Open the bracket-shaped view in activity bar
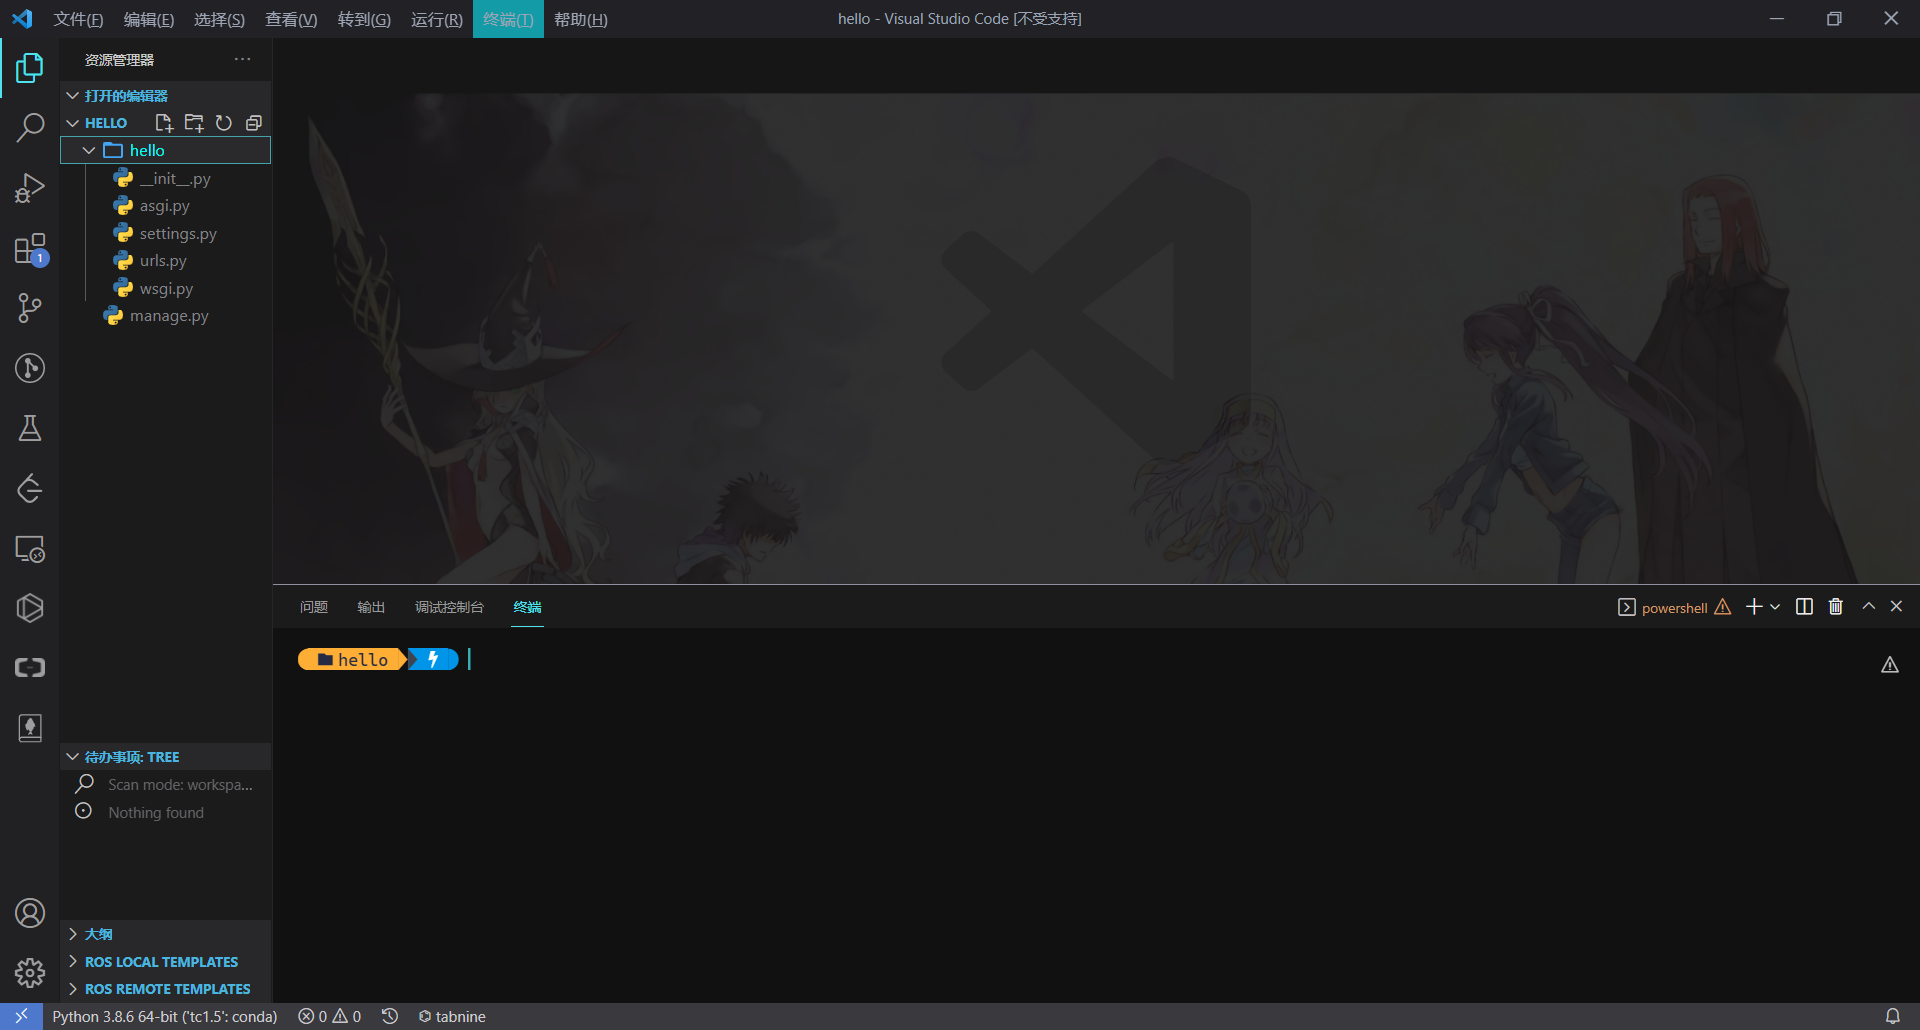Screen dimensions: 1920x1030 pos(30,668)
